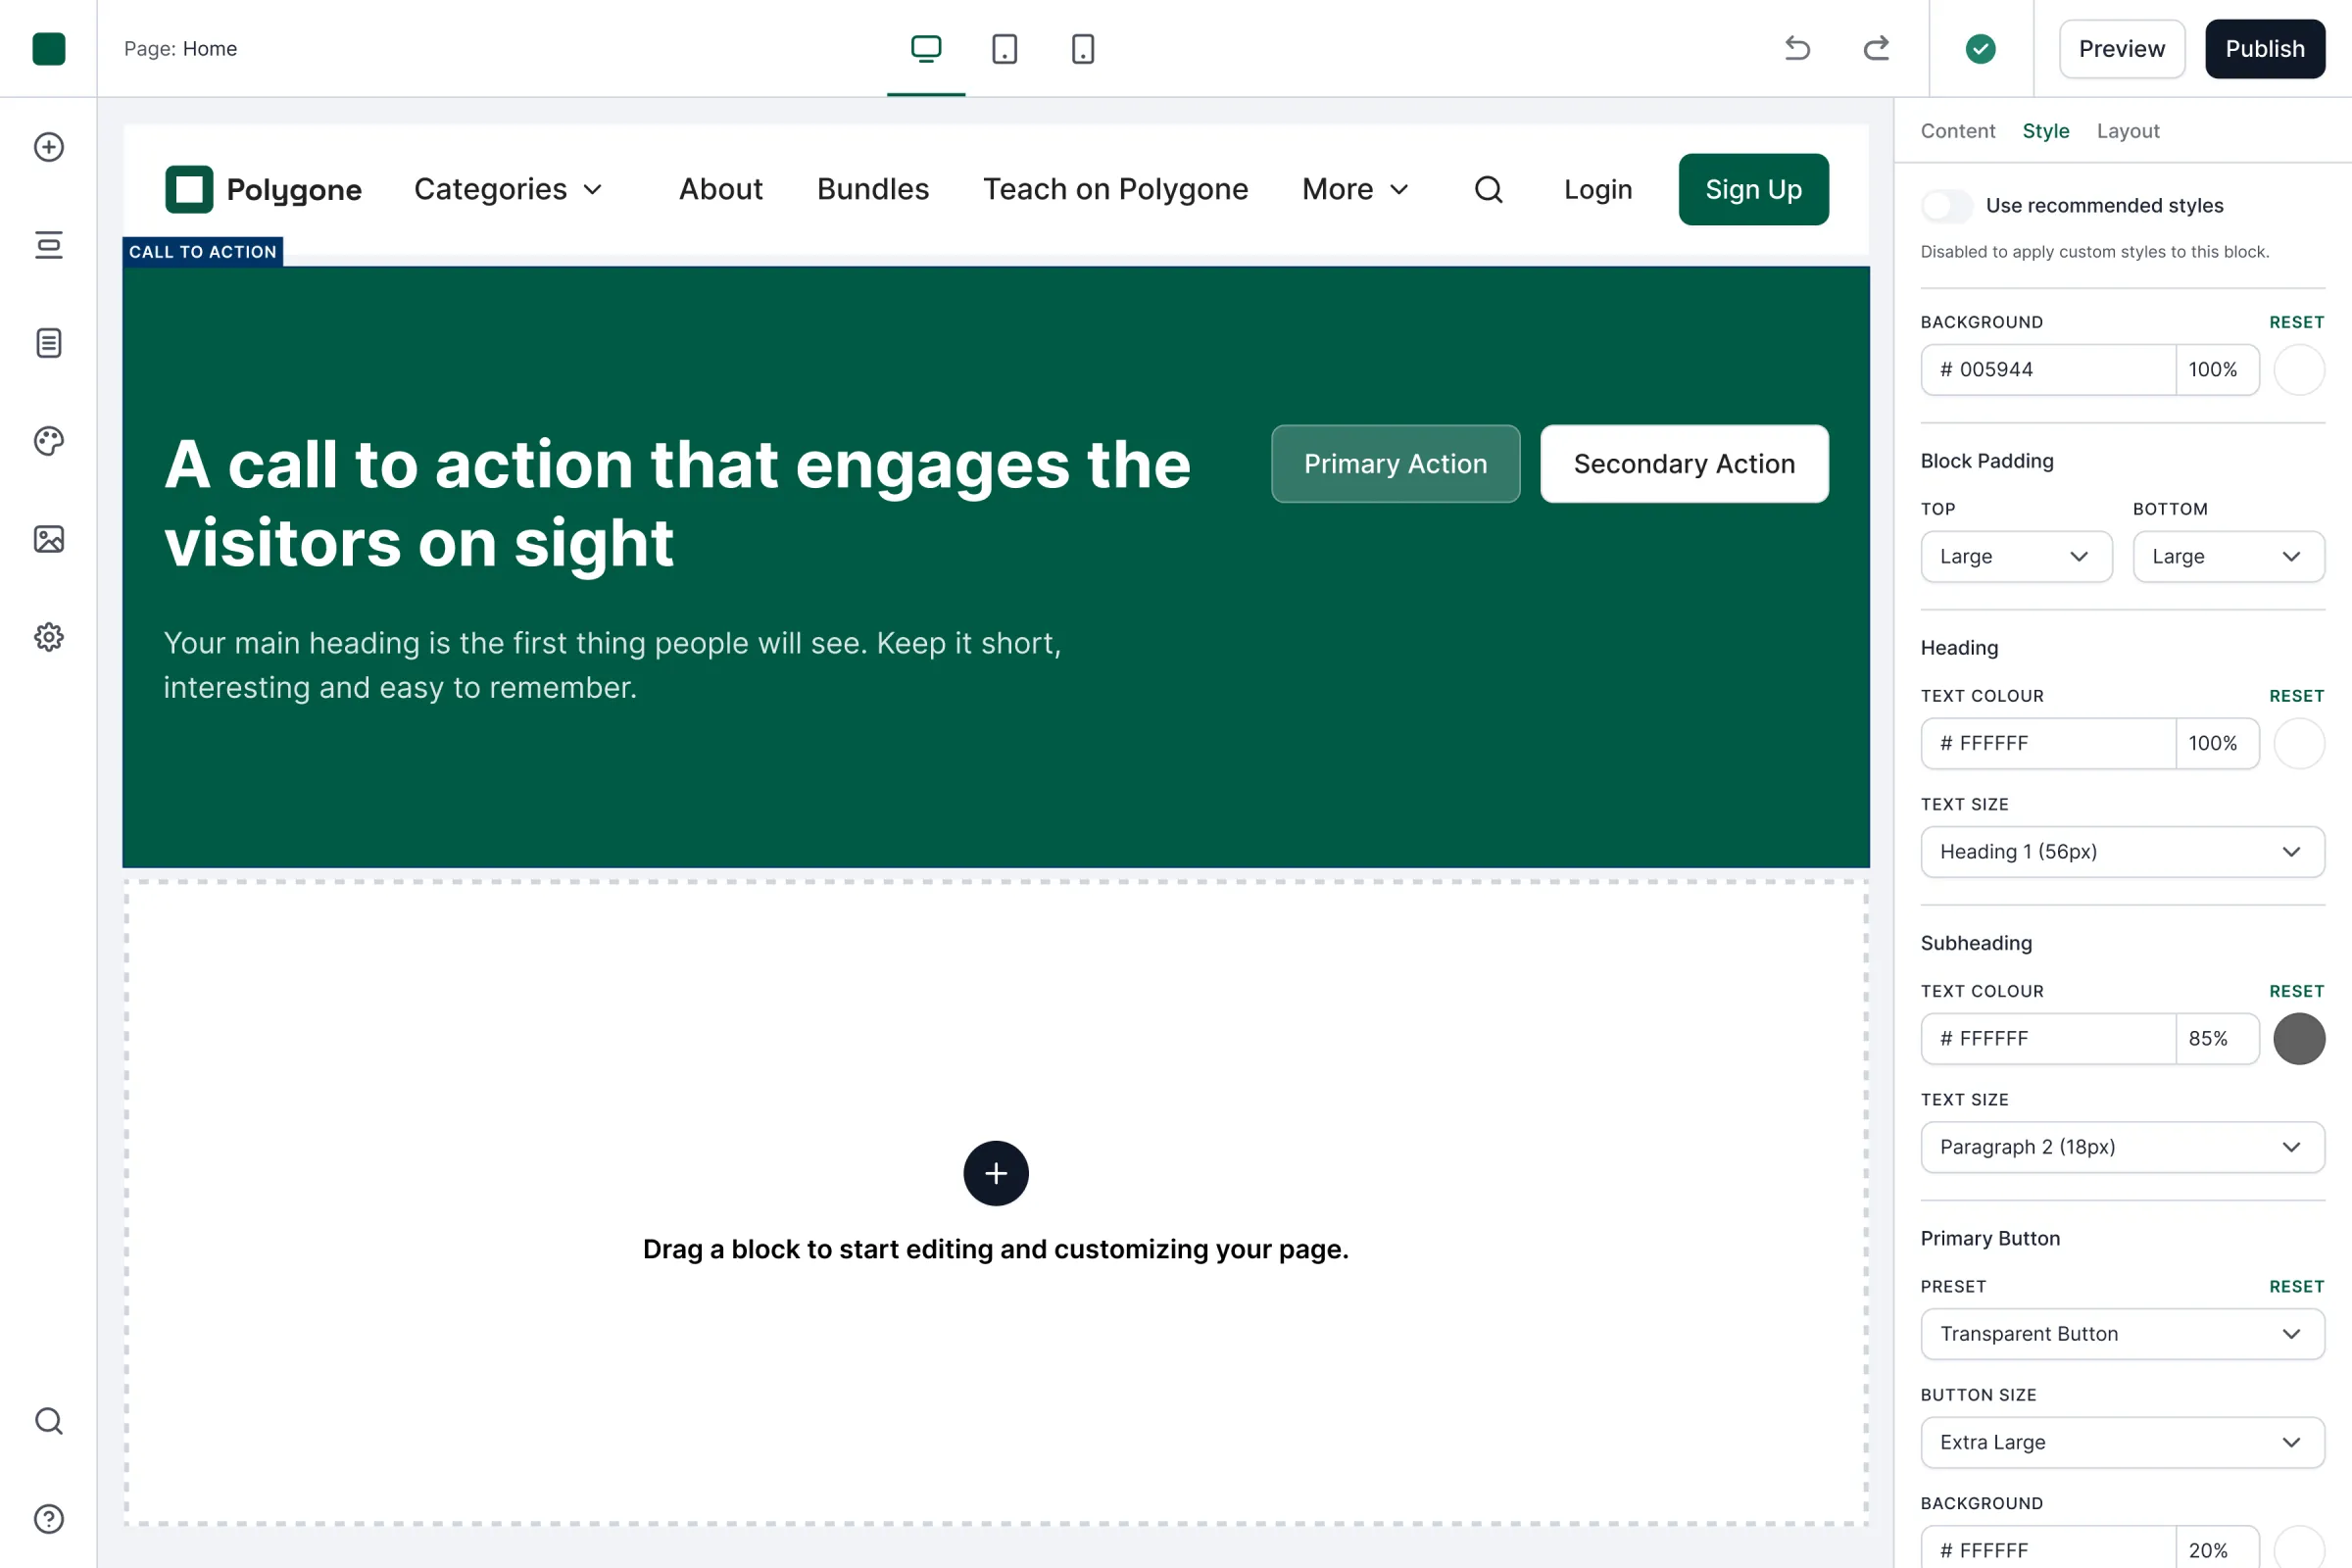Image resolution: width=2352 pixels, height=1568 pixels.
Task: Click the subheading paragraph text
Action: [612, 665]
